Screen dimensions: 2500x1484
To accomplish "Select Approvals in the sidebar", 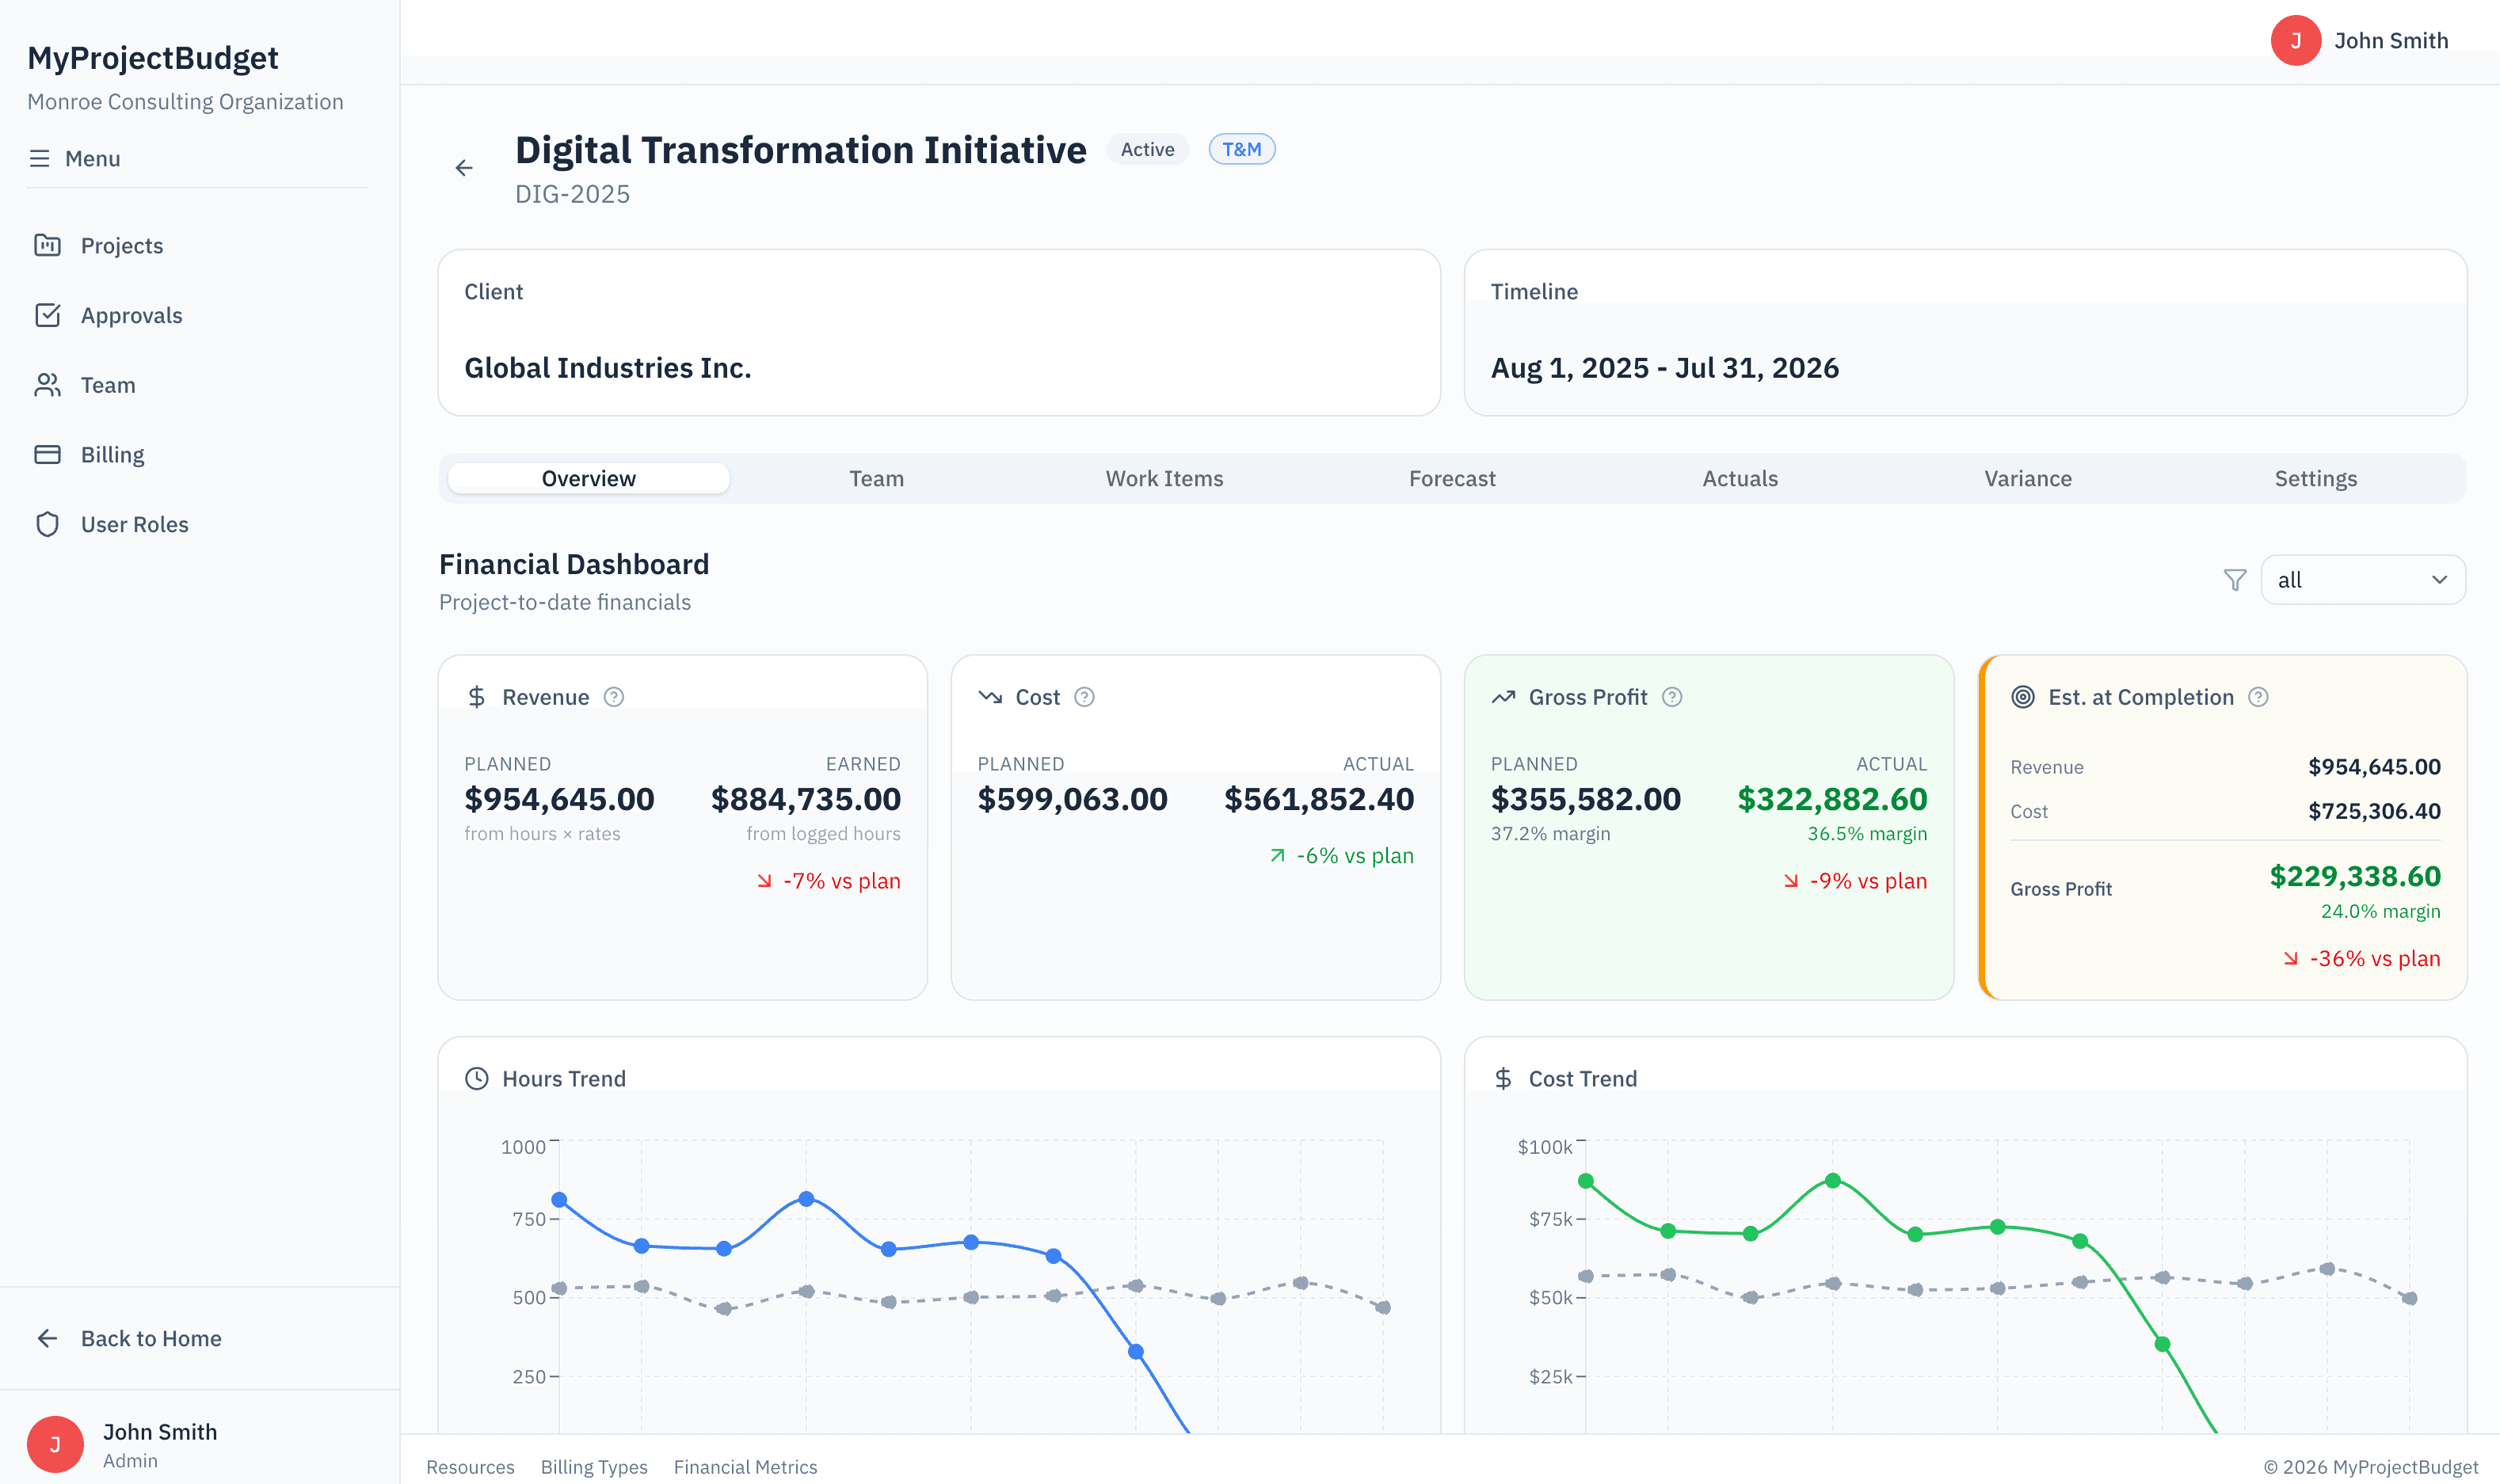I will 131,315.
